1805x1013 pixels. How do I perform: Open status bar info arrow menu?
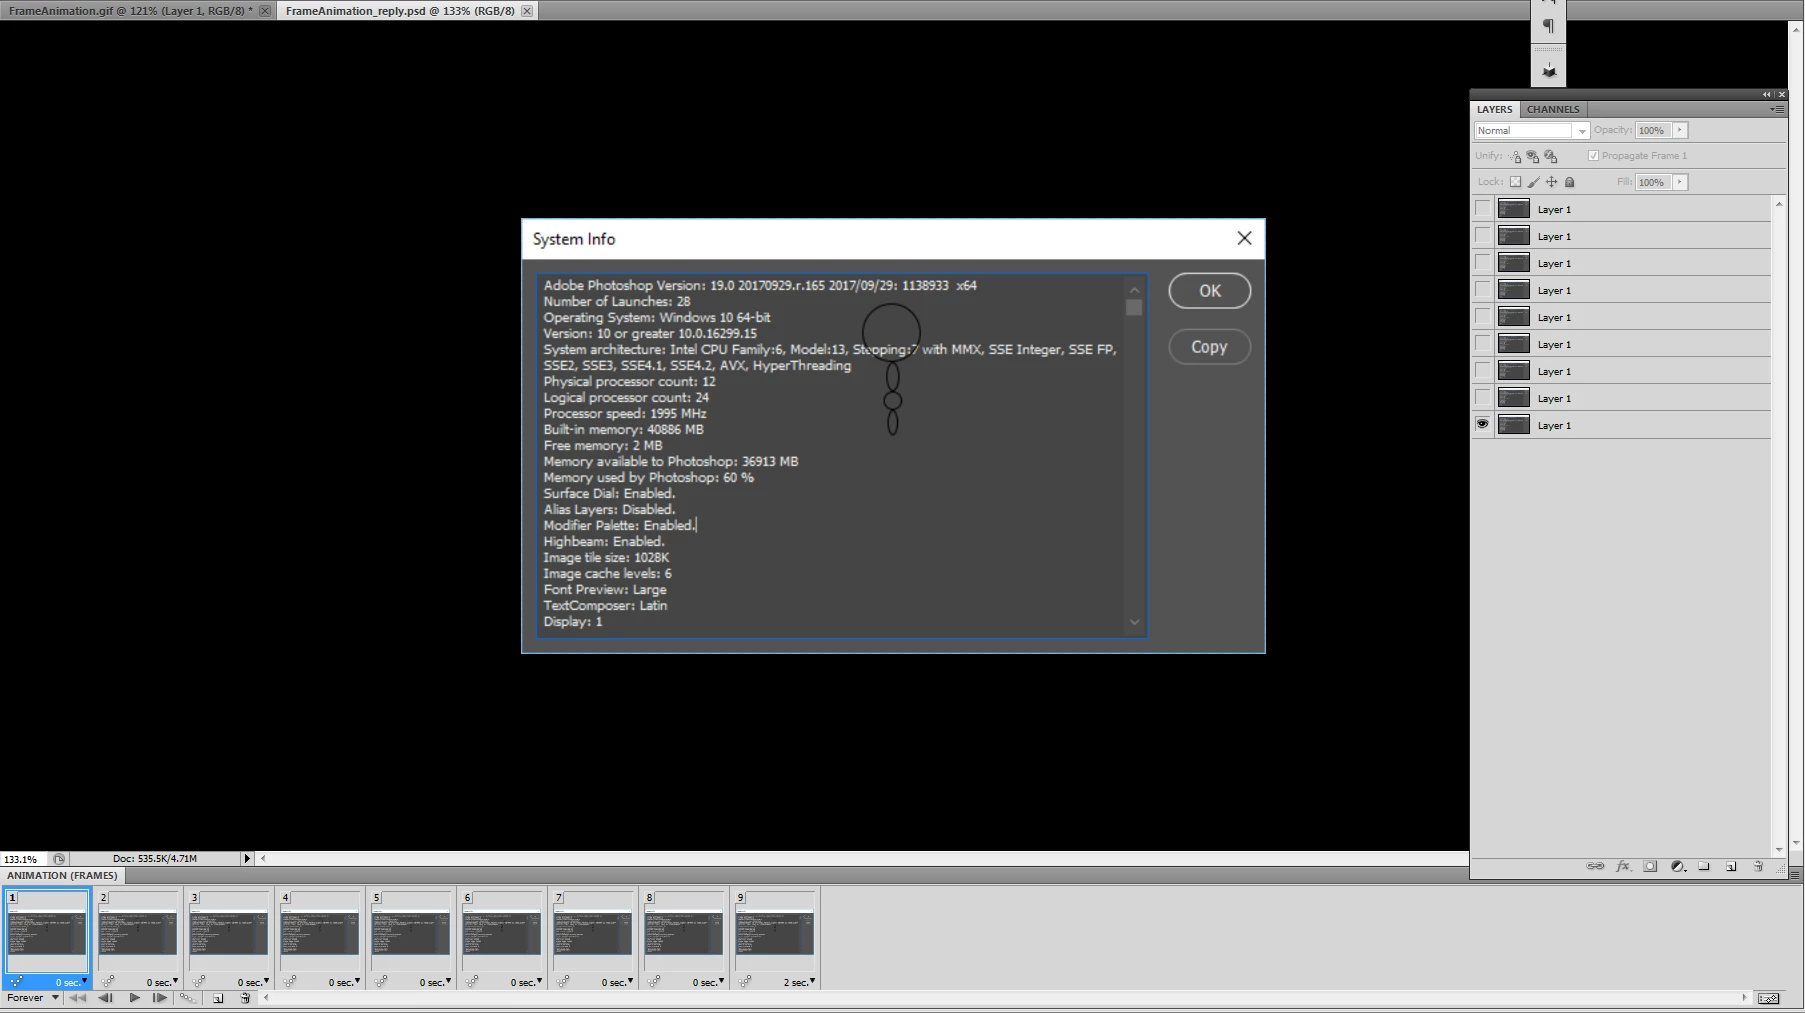247,859
